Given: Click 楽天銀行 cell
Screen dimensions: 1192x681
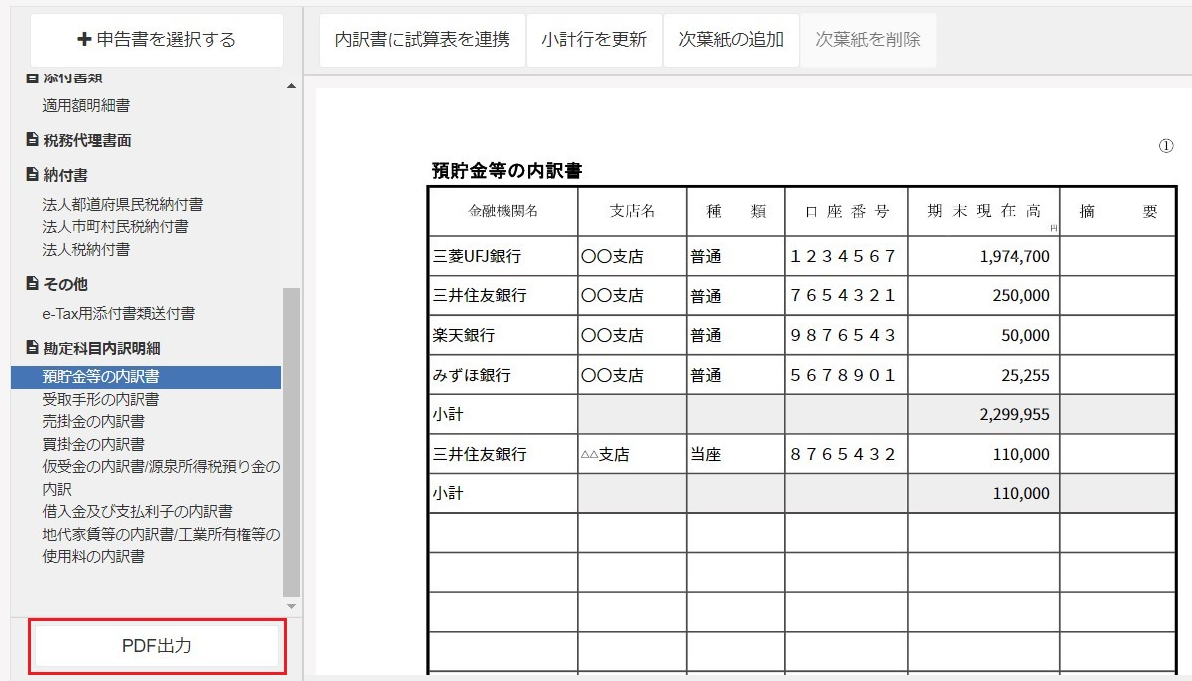Looking at the screenshot, I should tap(503, 335).
